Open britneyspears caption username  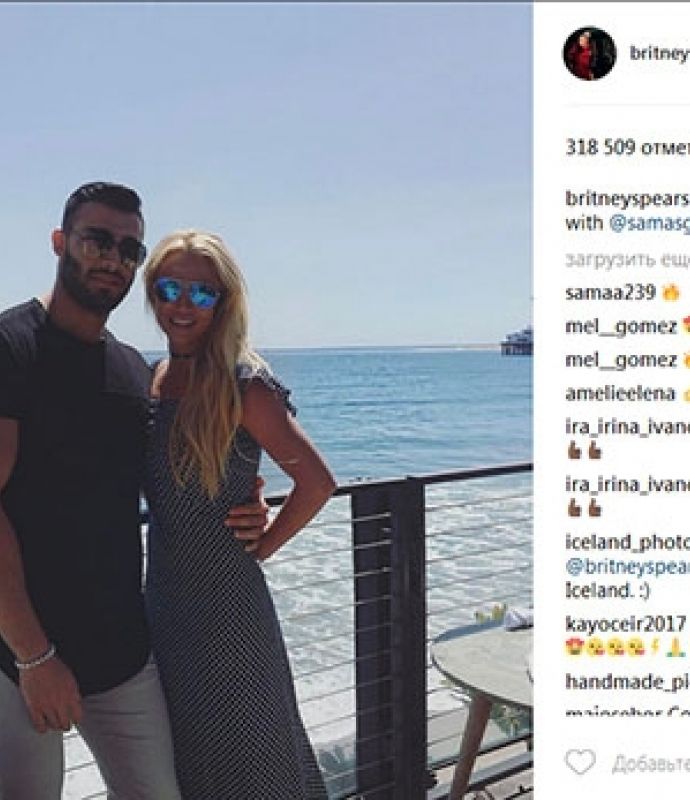[628, 198]
